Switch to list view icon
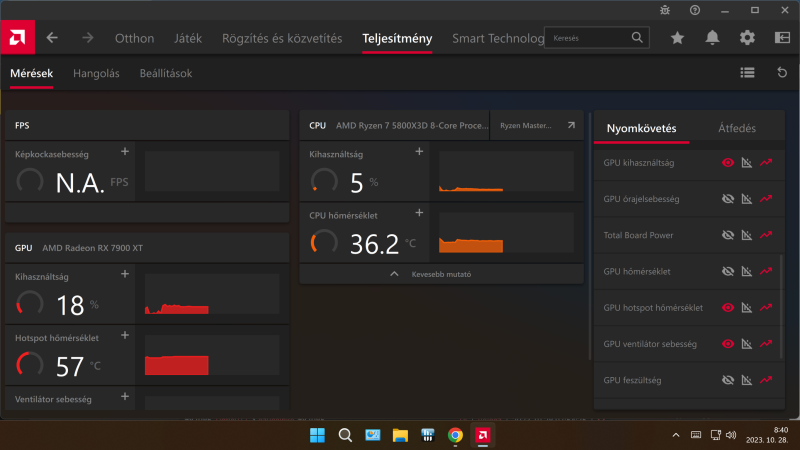 click(747, 73)
